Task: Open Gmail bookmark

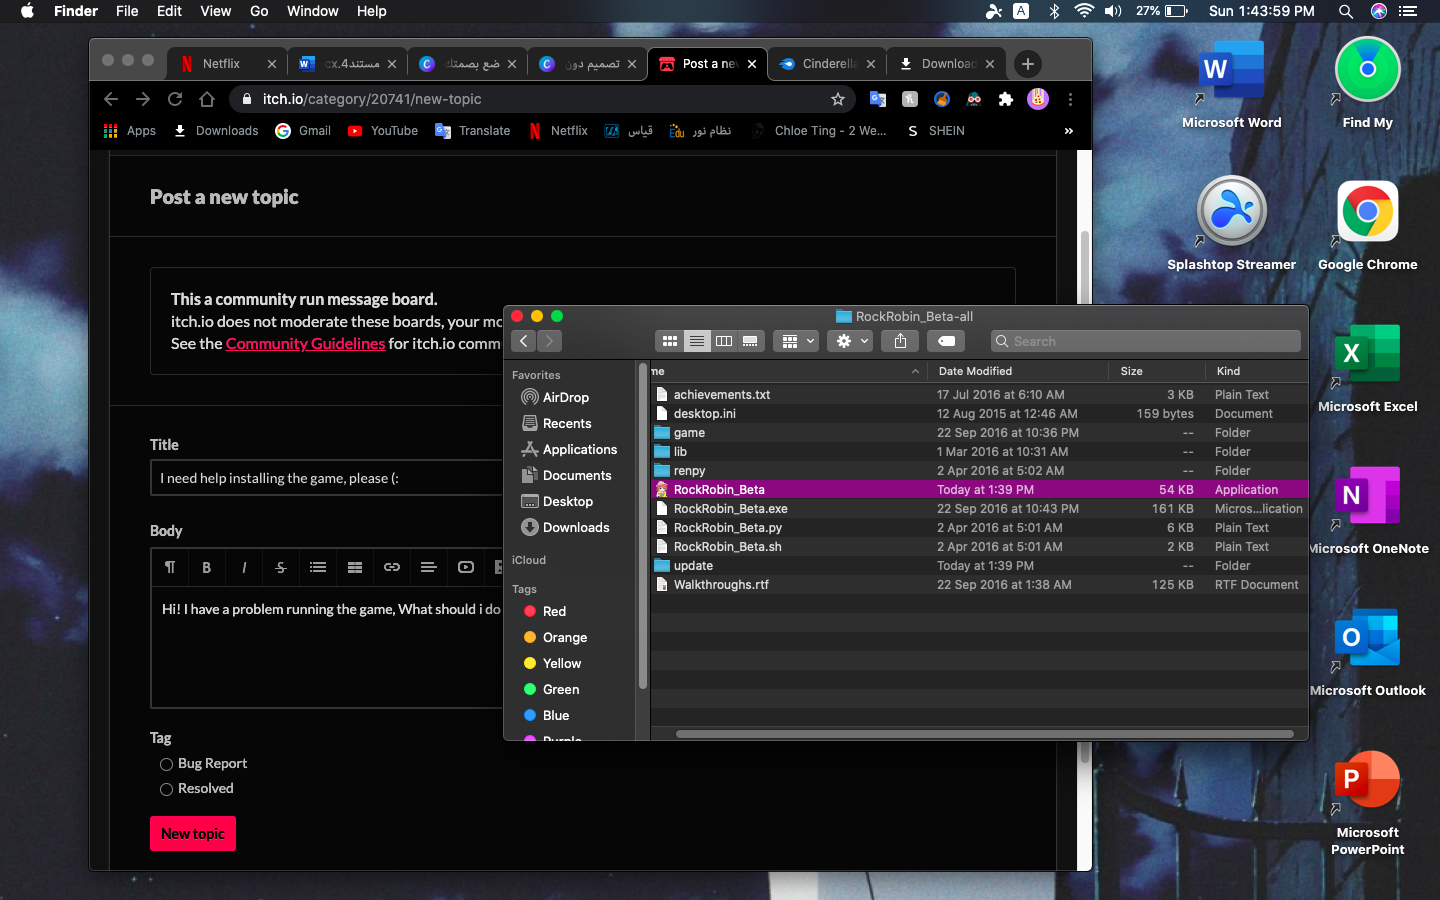Action: 303,131
